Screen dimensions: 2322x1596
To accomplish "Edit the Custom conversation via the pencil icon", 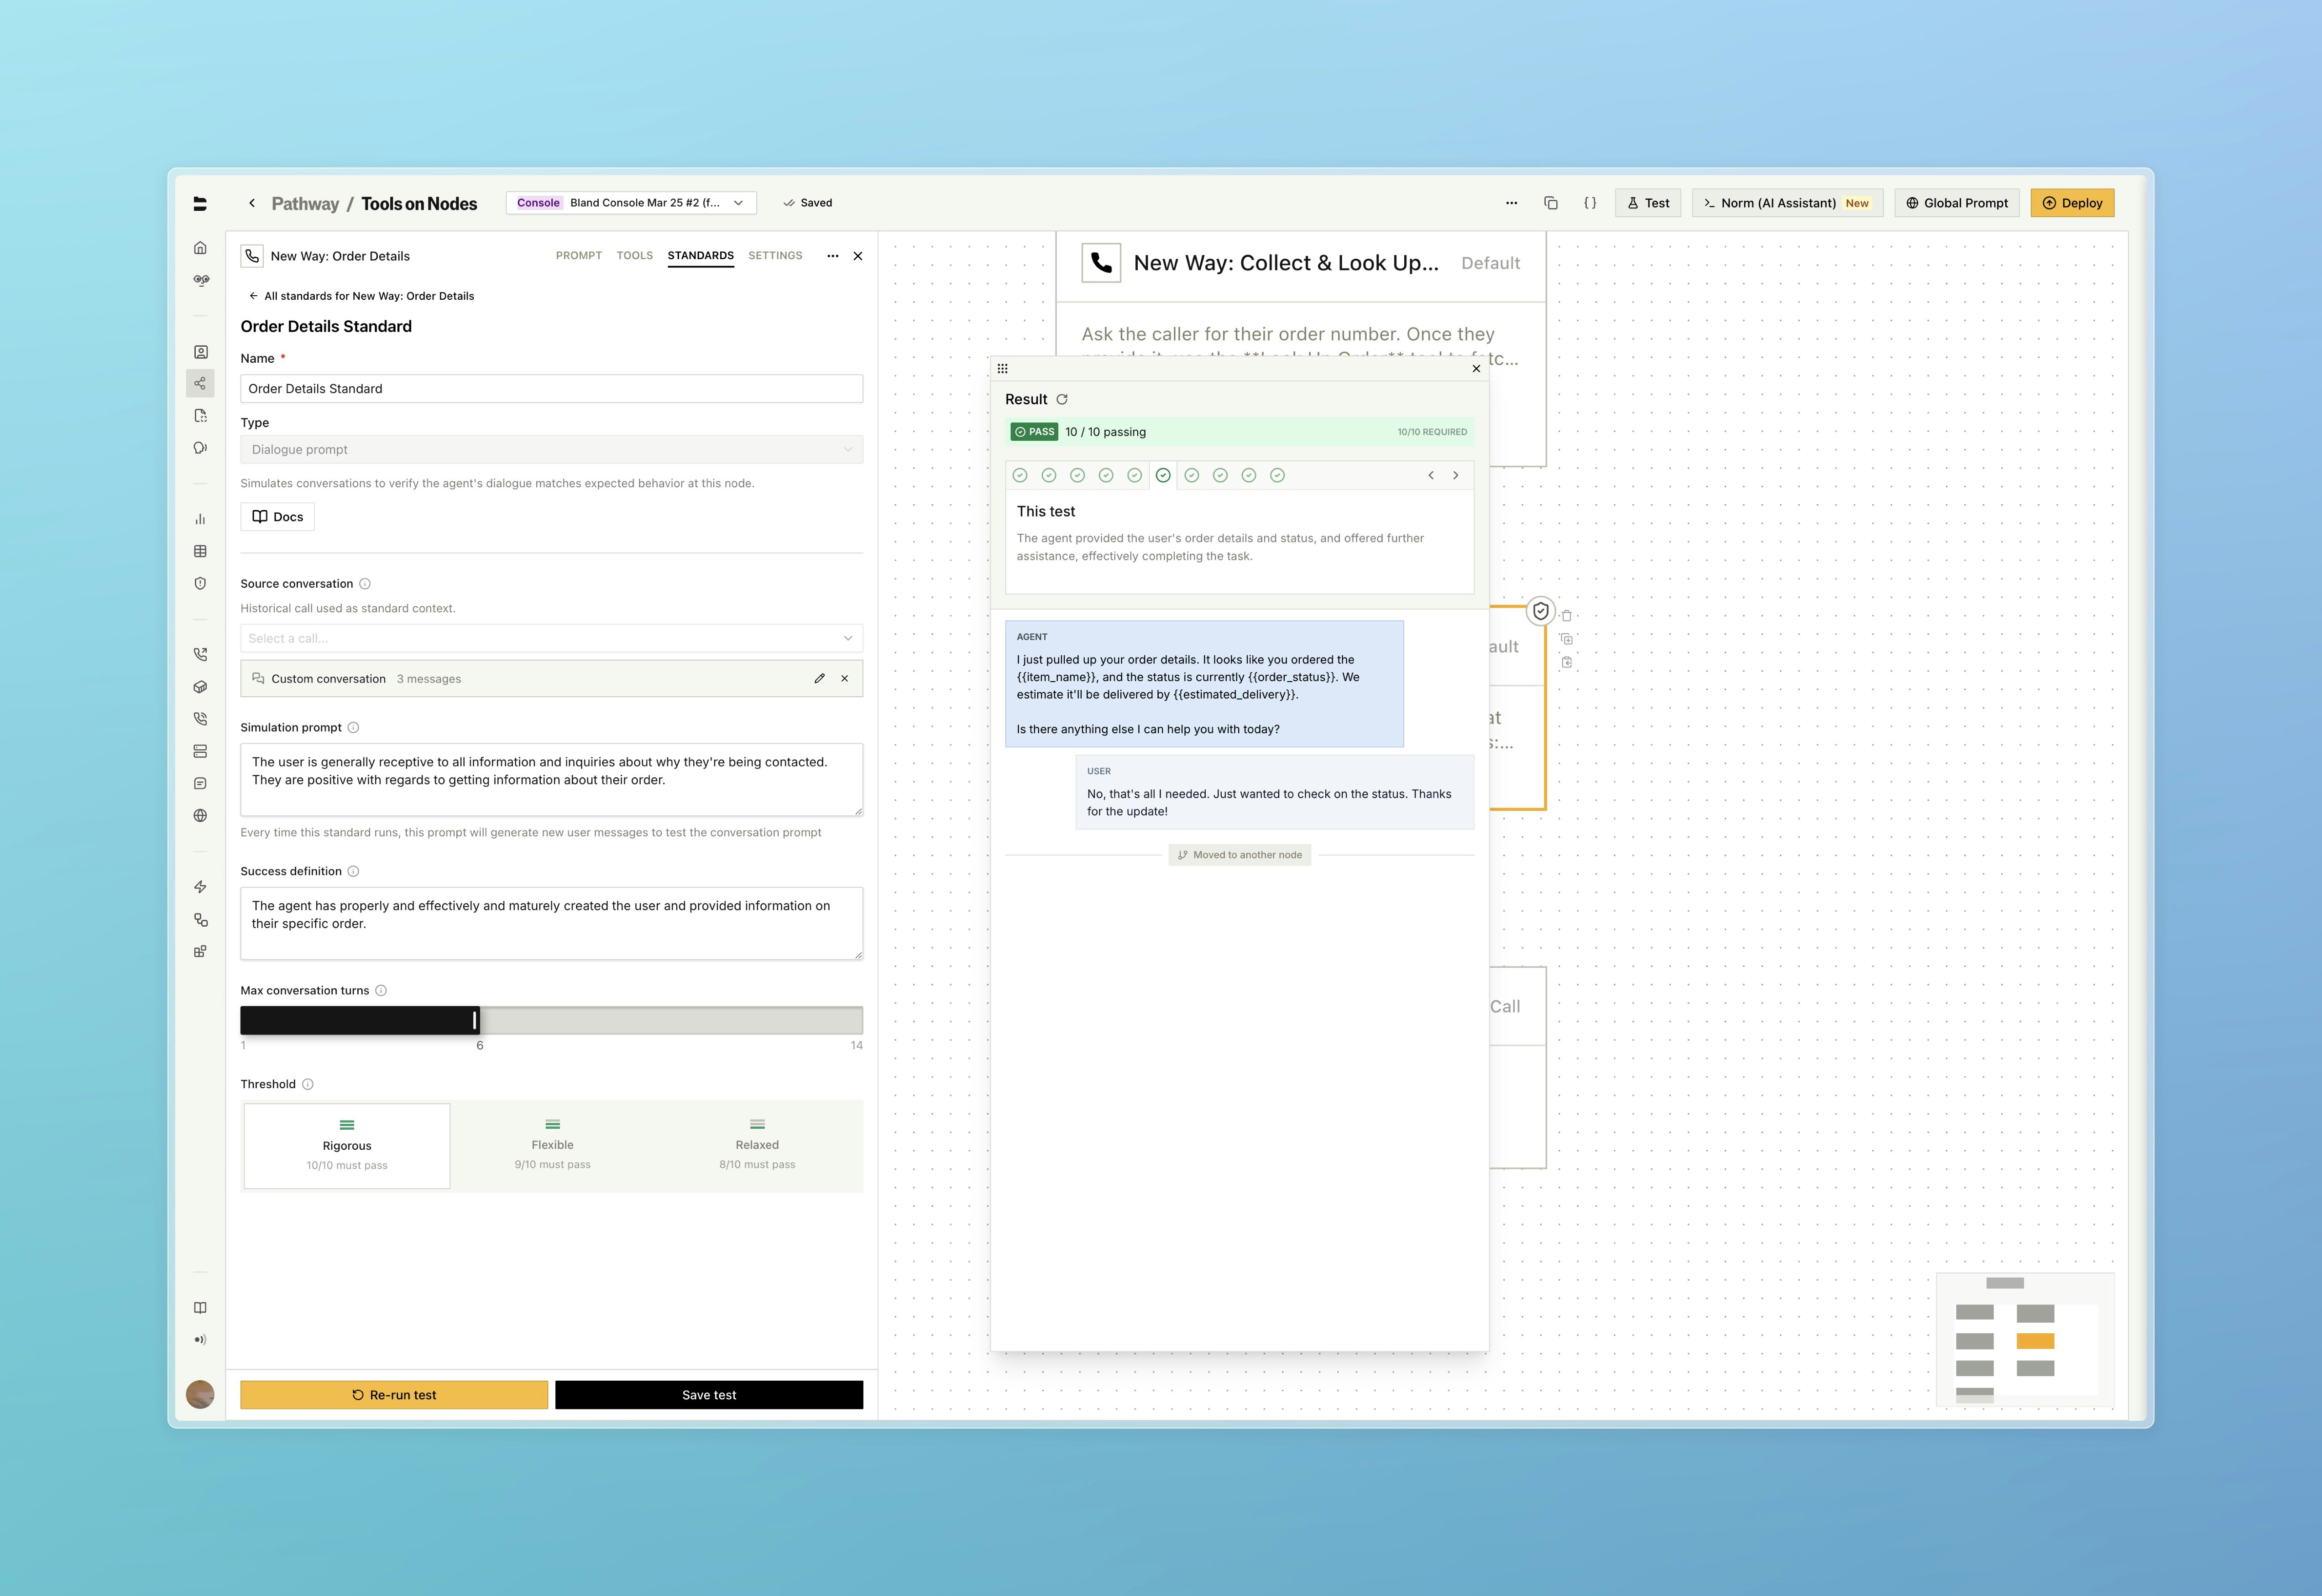I will [x=820, y=678].
